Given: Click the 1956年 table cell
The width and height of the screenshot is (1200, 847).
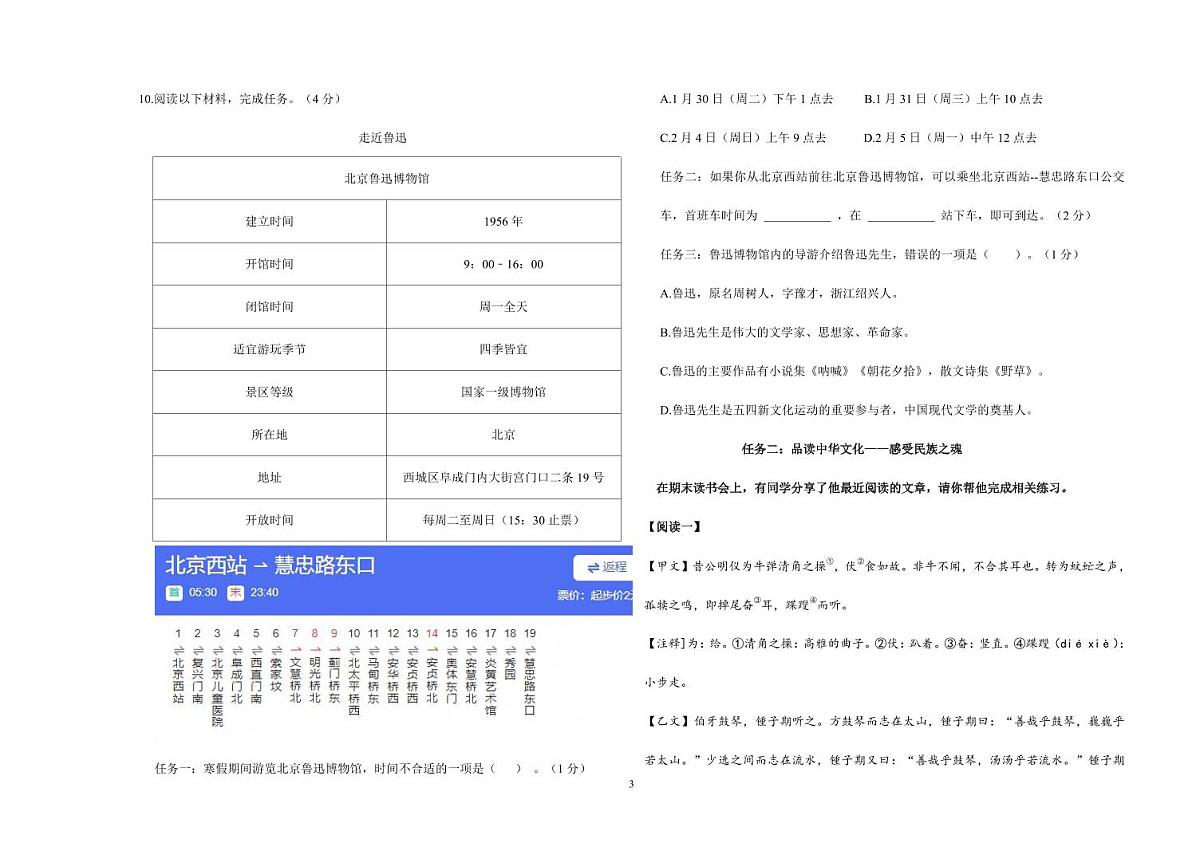Looking at the screenshot, I should (x=503, y=221).
